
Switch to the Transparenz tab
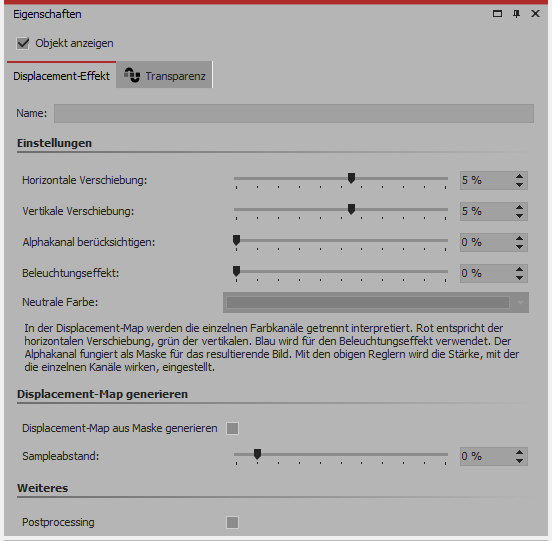click(164, 75)
